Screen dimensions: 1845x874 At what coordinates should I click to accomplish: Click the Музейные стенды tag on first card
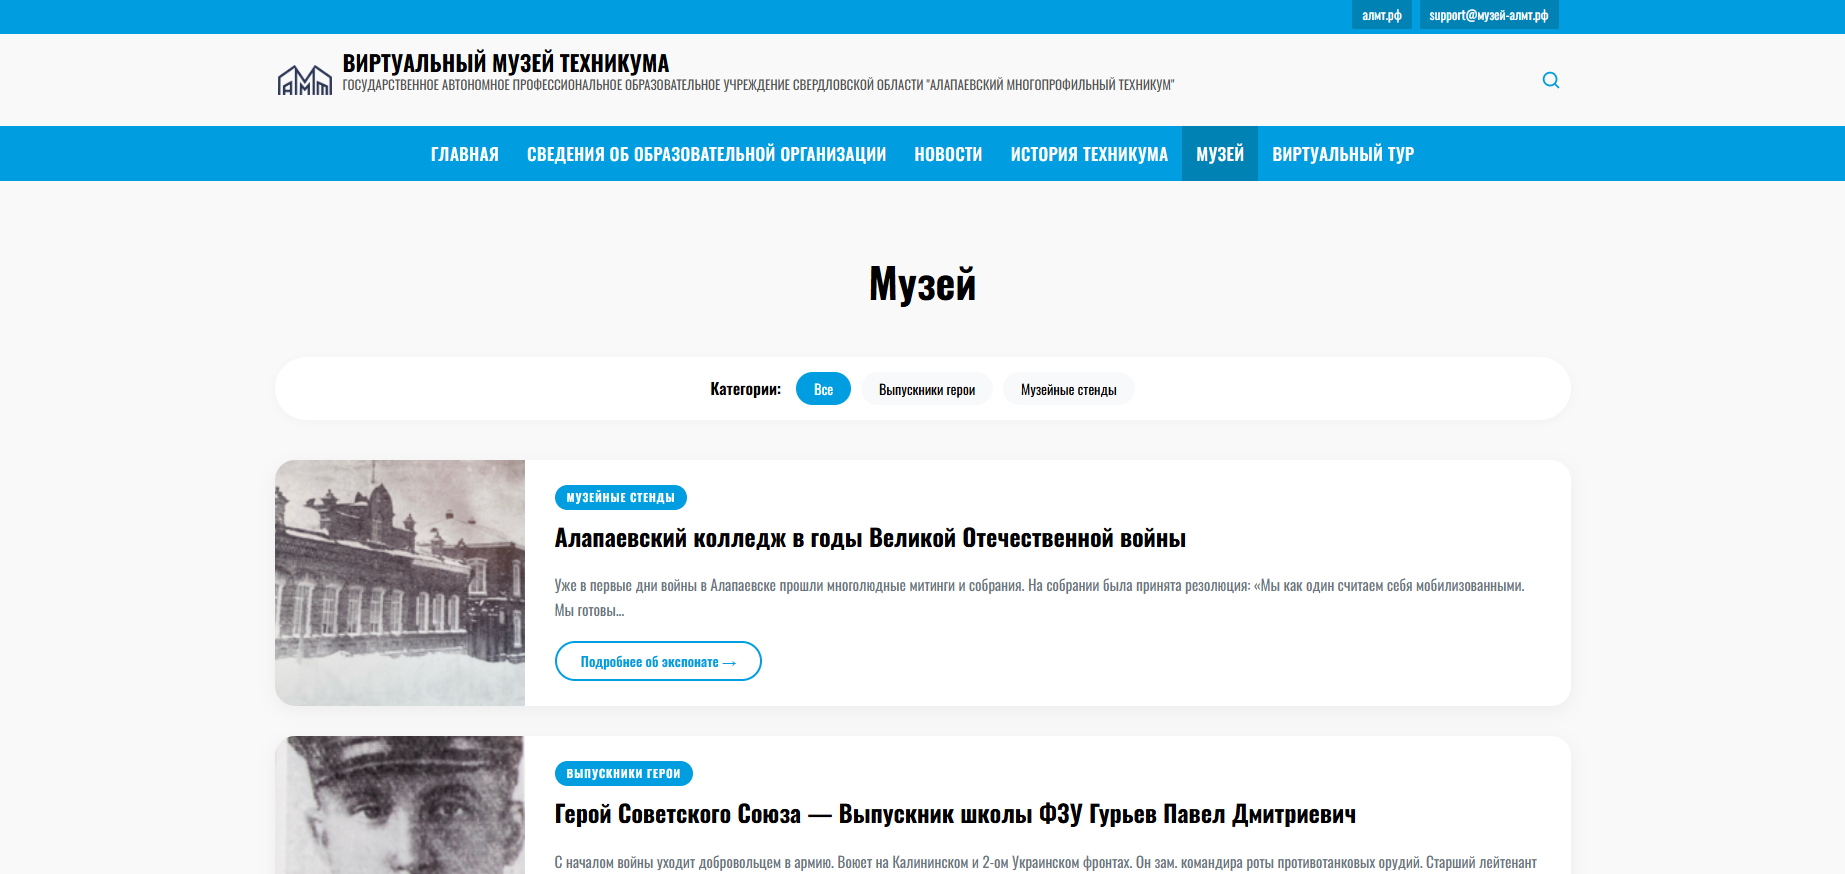coord(620,497)
